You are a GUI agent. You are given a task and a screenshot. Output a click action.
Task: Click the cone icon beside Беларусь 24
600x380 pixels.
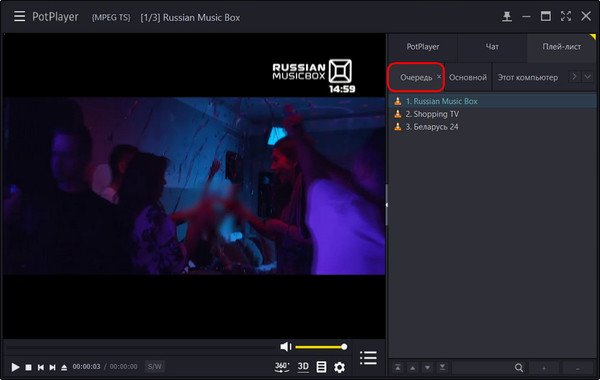point(398,126)
